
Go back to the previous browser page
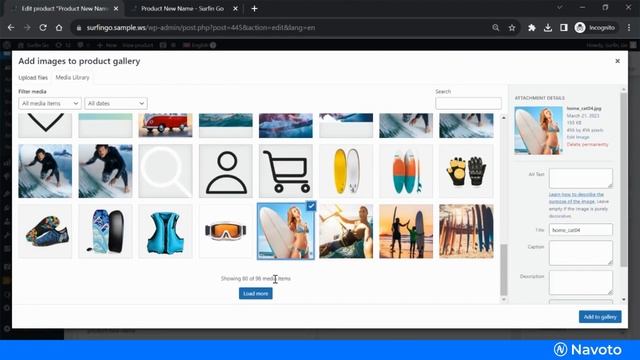point(11,28)
